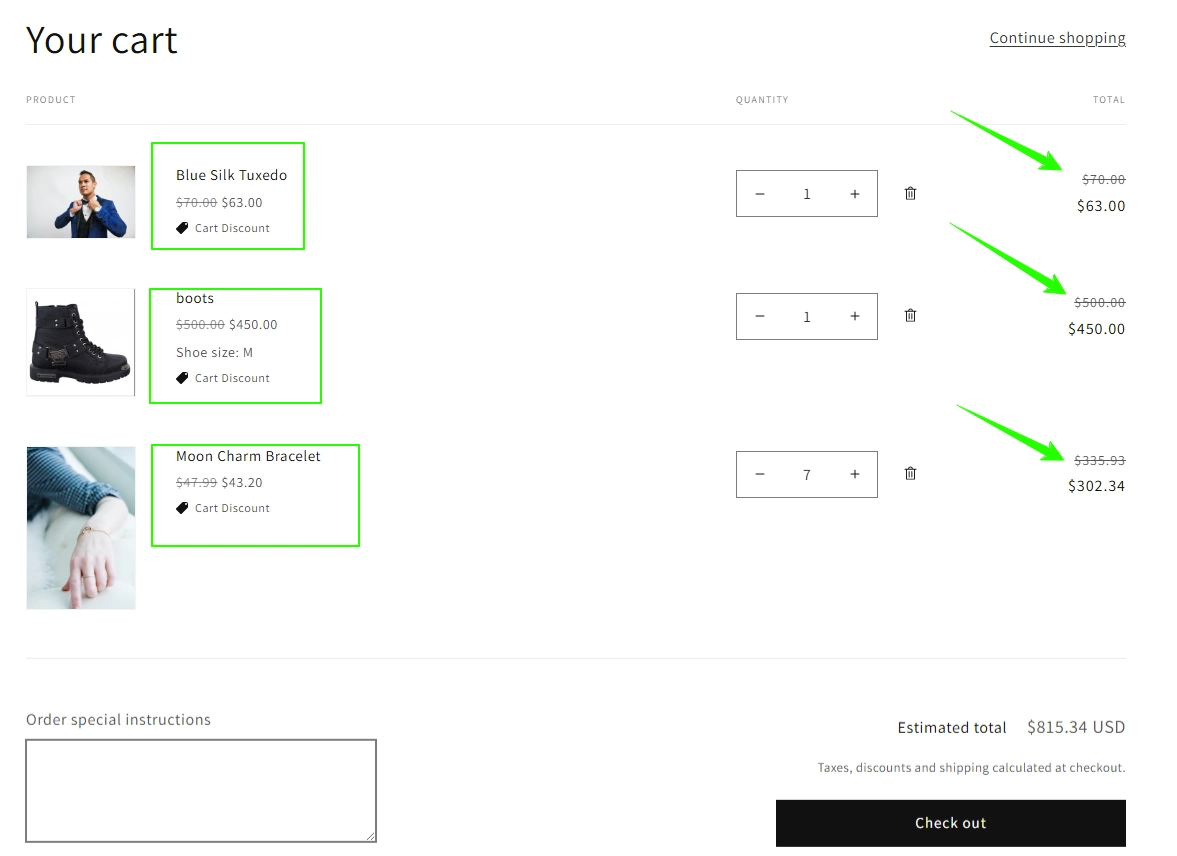Decrease boots quantity with minus button
Screen dimensions: 1177x856
[760, 316]
